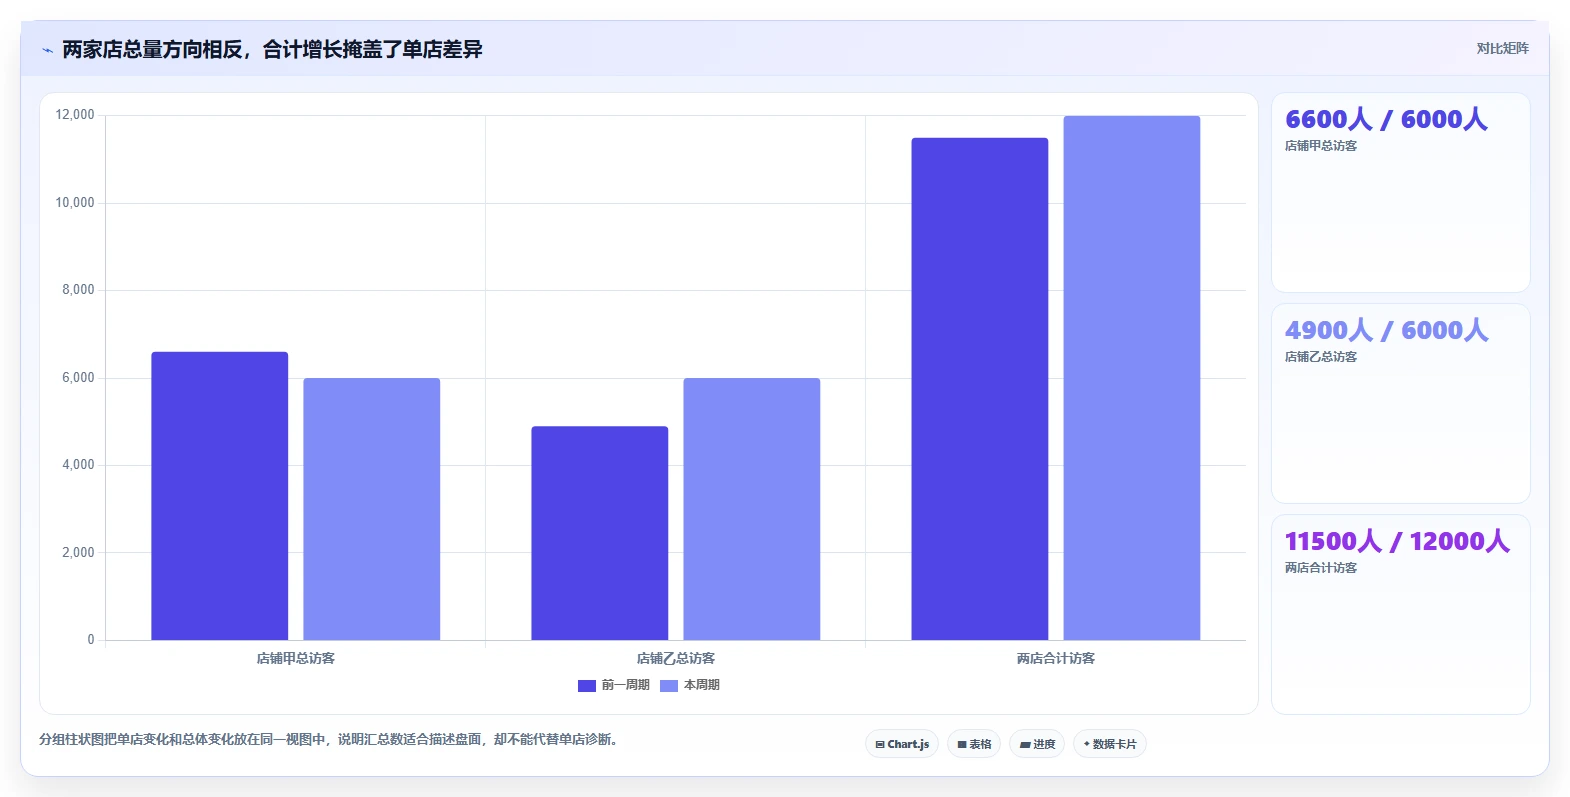Select the 数据卡片 chip
Screen dimensions: 1570x797
coord(1110,744)
